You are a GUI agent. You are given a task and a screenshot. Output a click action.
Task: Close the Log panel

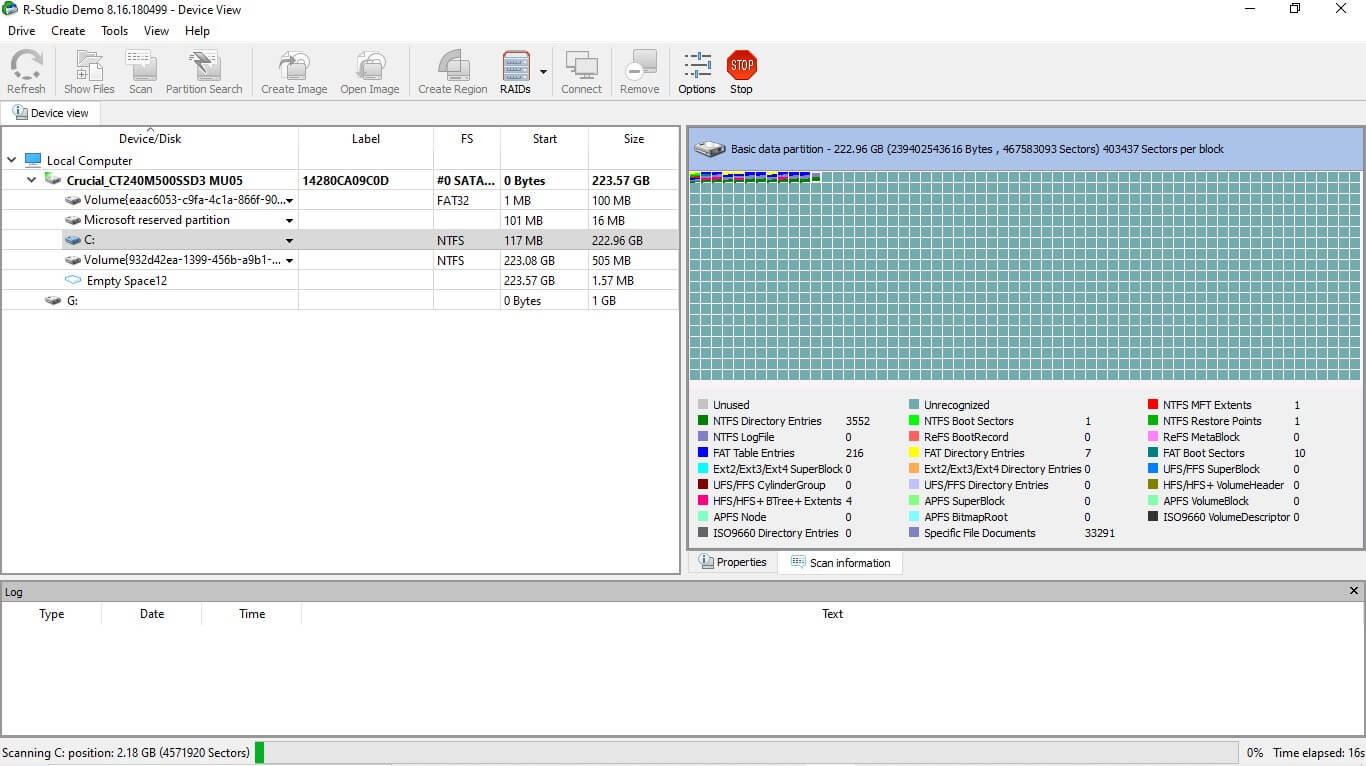(1354, 592)
